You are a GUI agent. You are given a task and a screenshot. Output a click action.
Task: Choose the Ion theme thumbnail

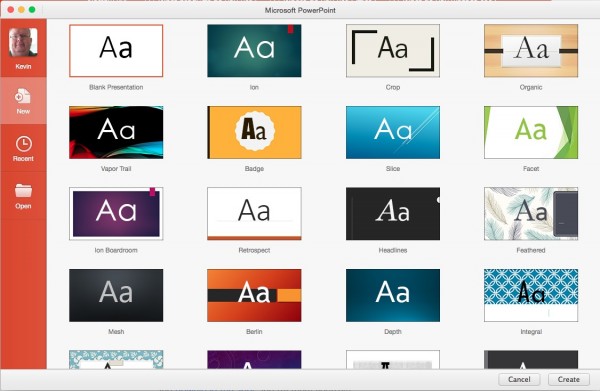coord(254,51)
